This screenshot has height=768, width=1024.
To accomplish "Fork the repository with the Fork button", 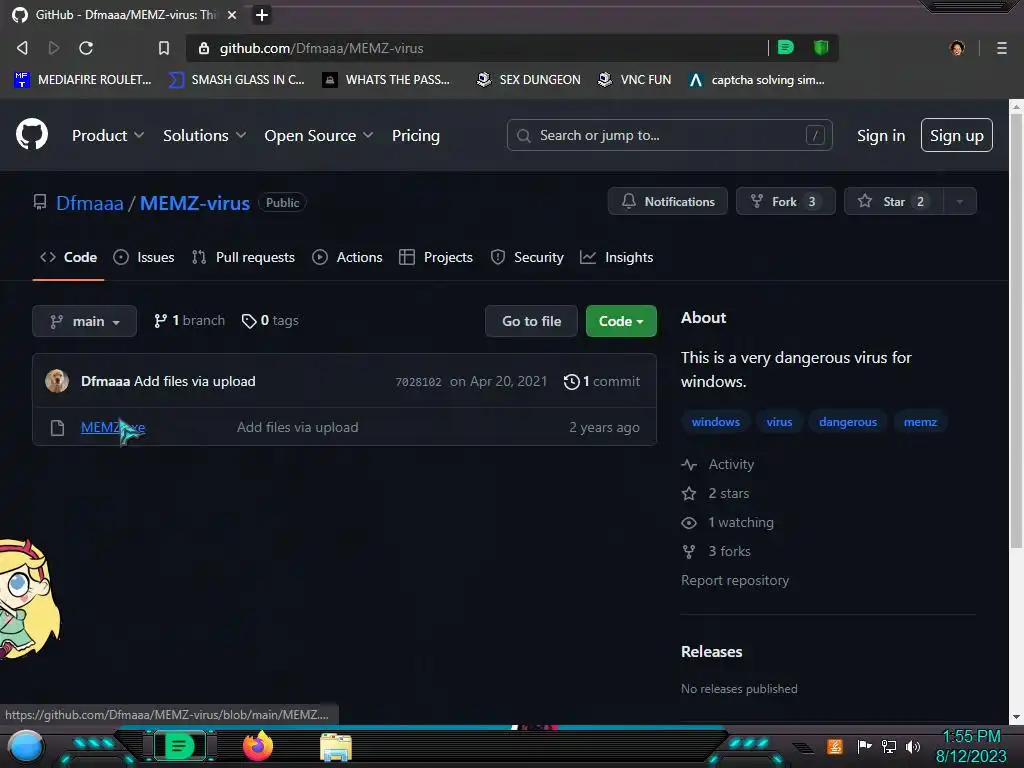I will tap(786, 201).
